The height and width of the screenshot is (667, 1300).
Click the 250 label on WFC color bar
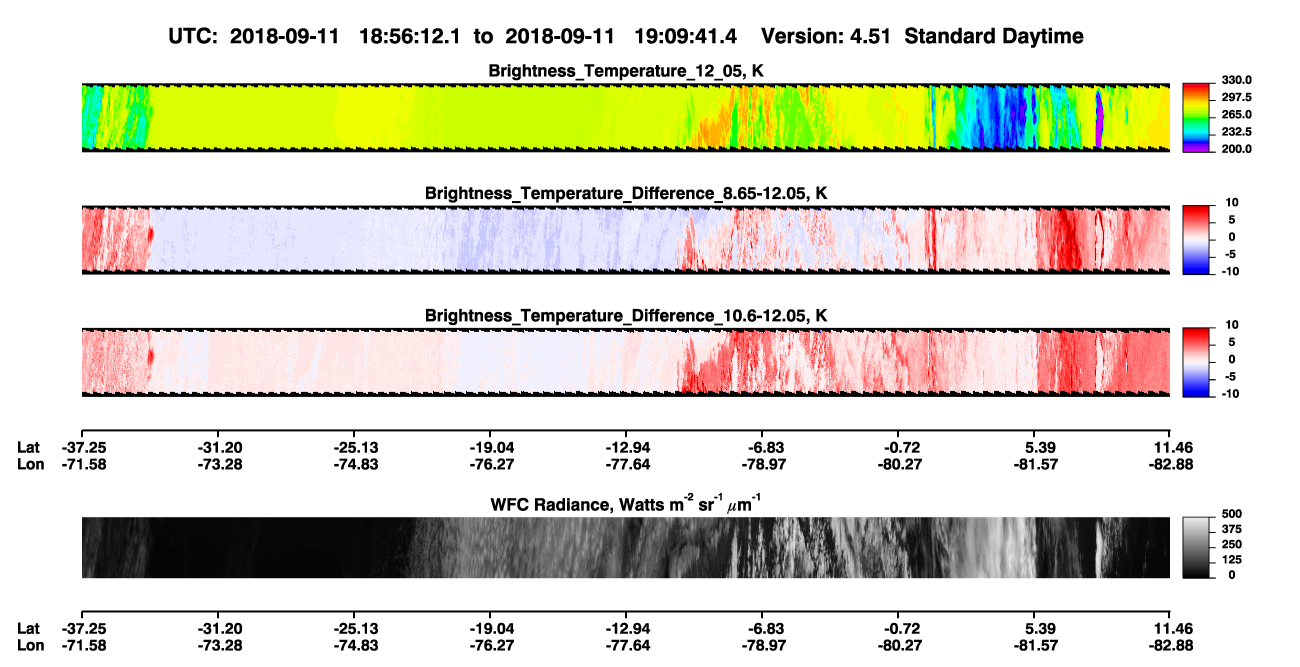(1232, 544)
